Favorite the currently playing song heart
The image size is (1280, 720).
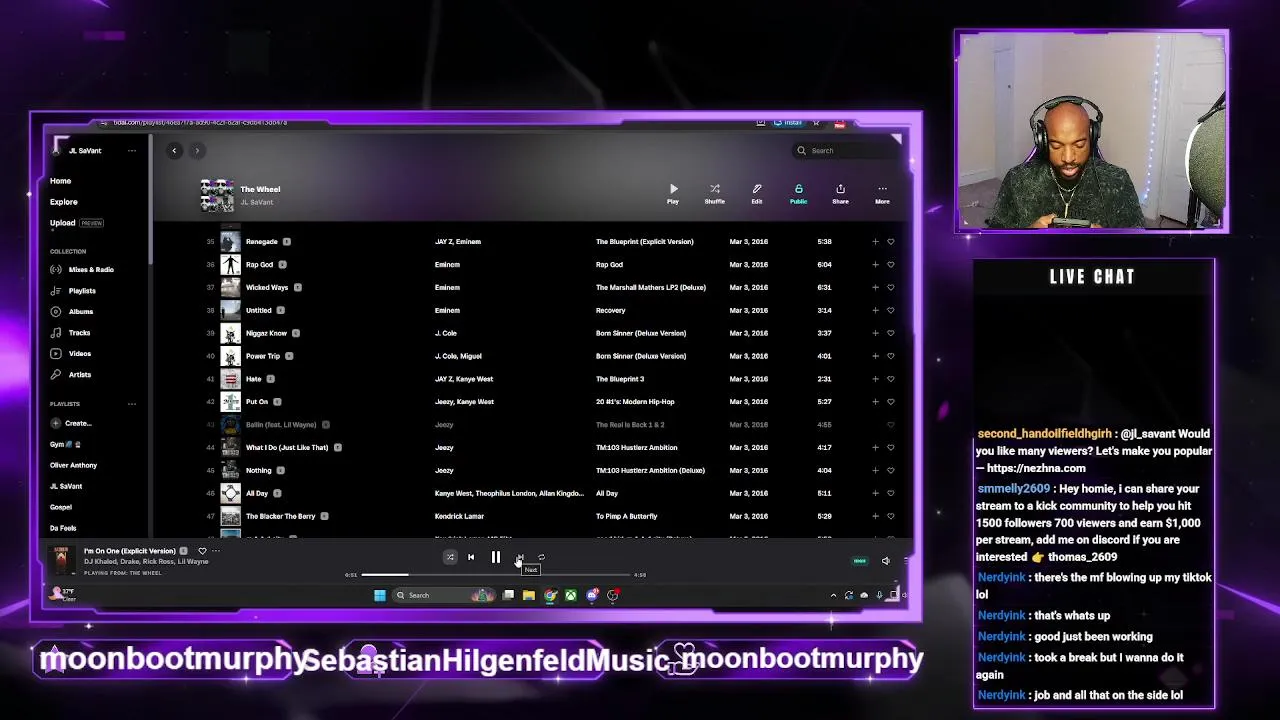[202, 551]
